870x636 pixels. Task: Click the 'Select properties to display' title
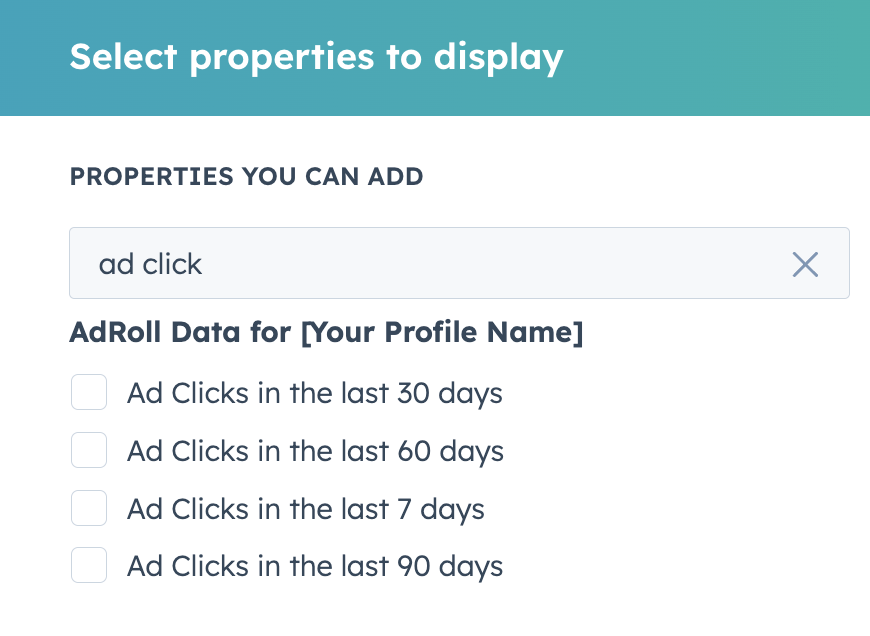click(316, 57)
